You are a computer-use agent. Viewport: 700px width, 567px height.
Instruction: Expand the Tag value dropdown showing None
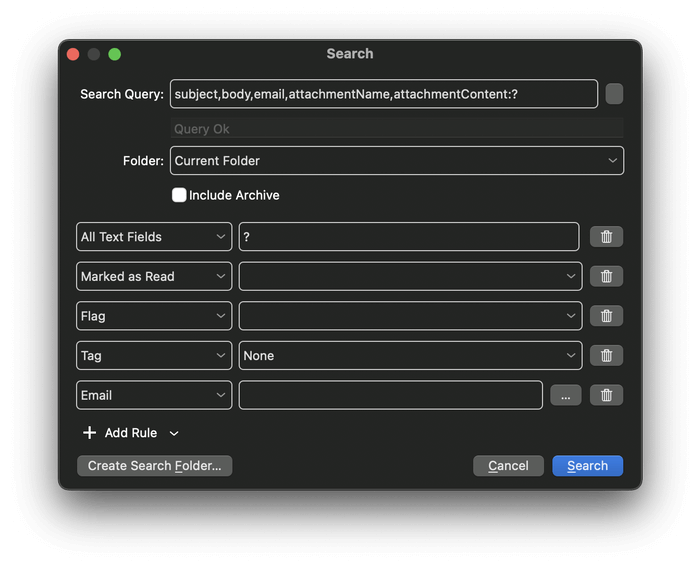point(410,355)
